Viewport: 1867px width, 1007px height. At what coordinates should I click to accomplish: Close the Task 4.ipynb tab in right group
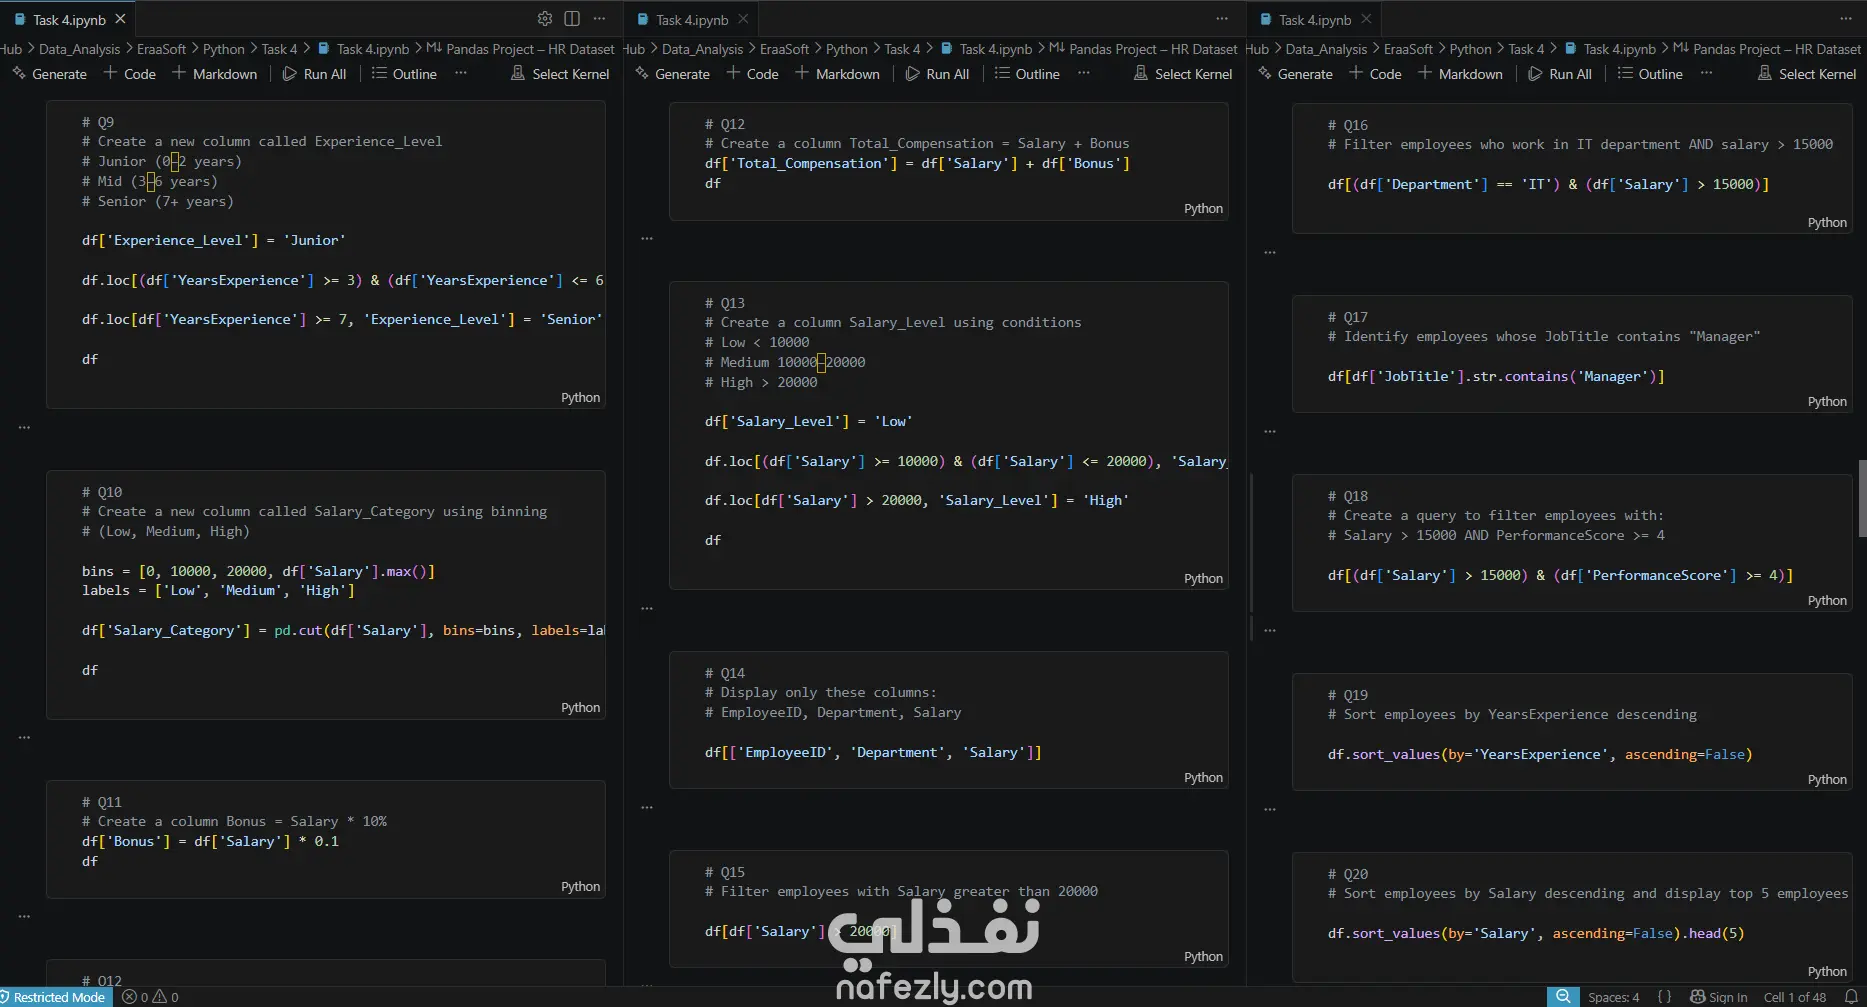(1366, 19)
